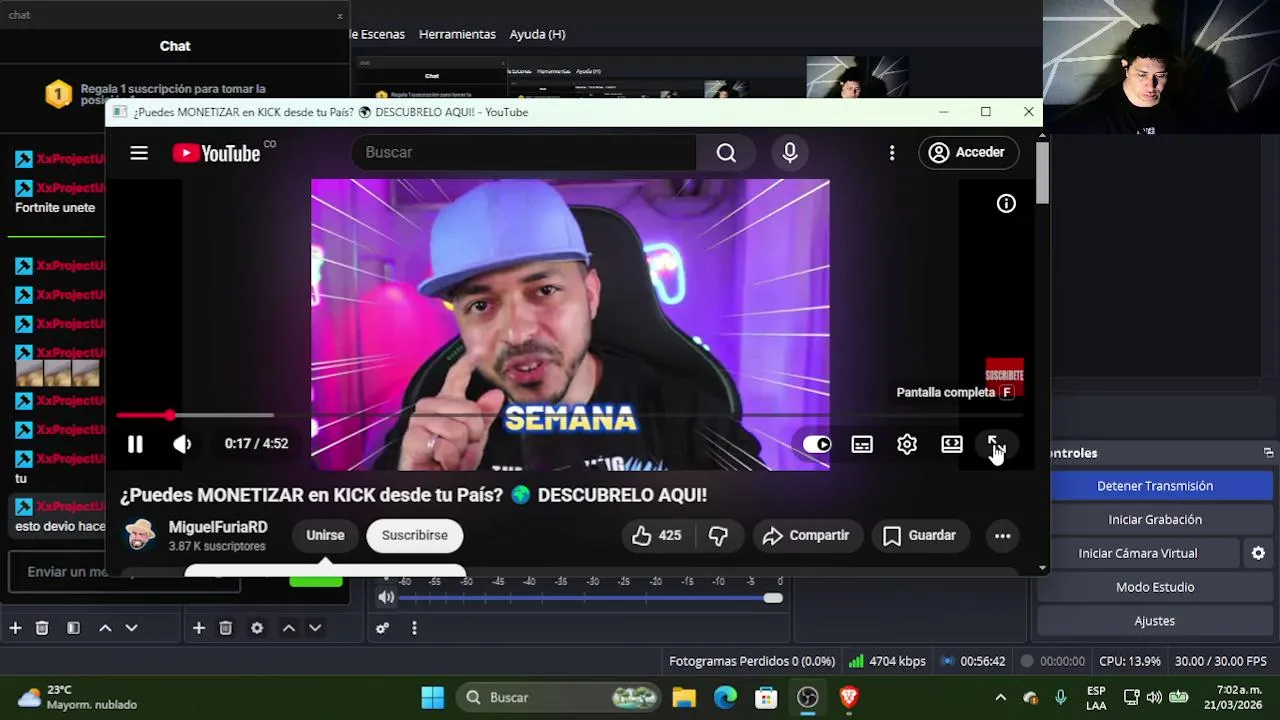Enable OBS Modo Estudio
1280x720 pixels.
coord(1155,587)
